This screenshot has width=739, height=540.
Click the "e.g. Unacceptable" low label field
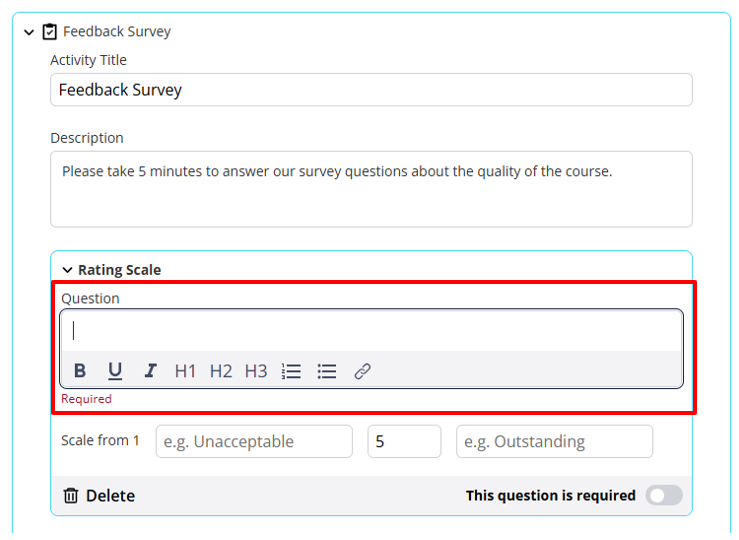pyautogui.click(x=254, y=441)
